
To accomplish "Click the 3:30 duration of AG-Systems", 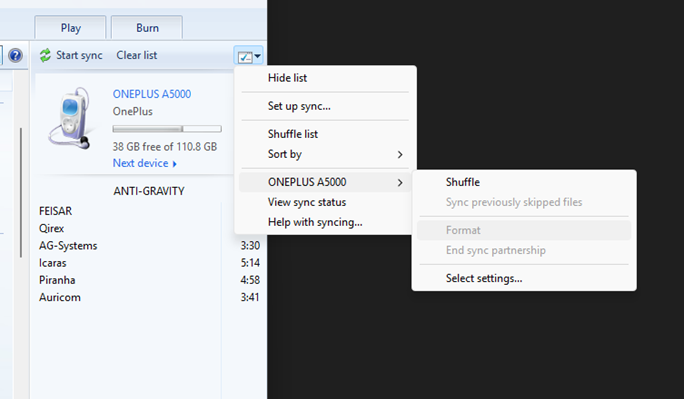I will click(250, 246).
